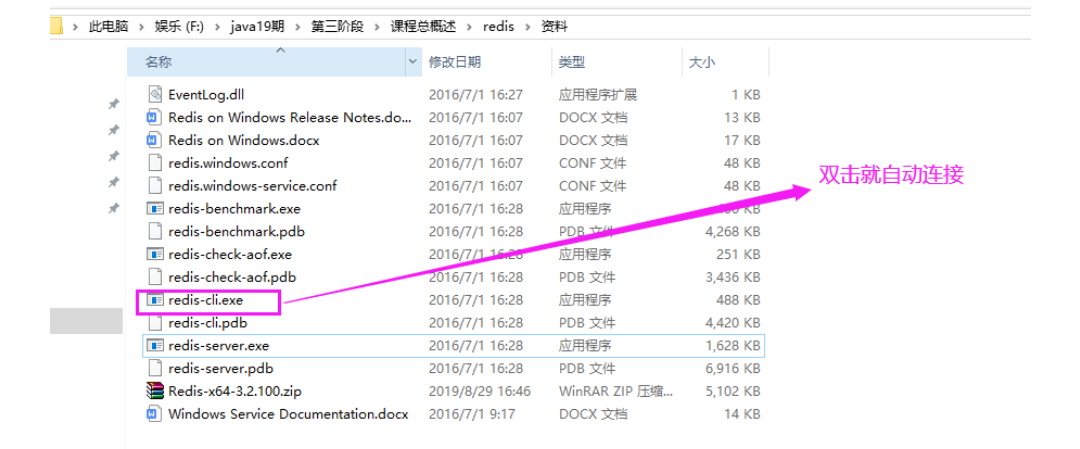Click the 6,916 KB size cell

pos(732,368)
